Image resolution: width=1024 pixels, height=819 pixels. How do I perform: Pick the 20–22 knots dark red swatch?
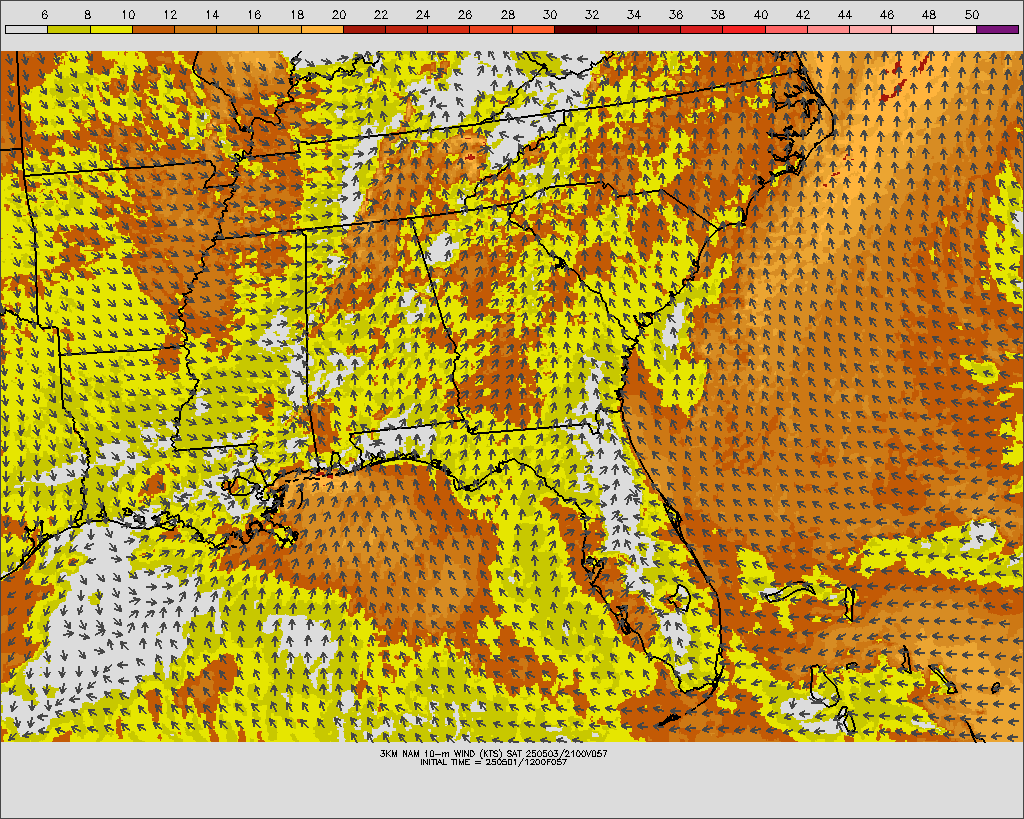(x=364, y=29)
